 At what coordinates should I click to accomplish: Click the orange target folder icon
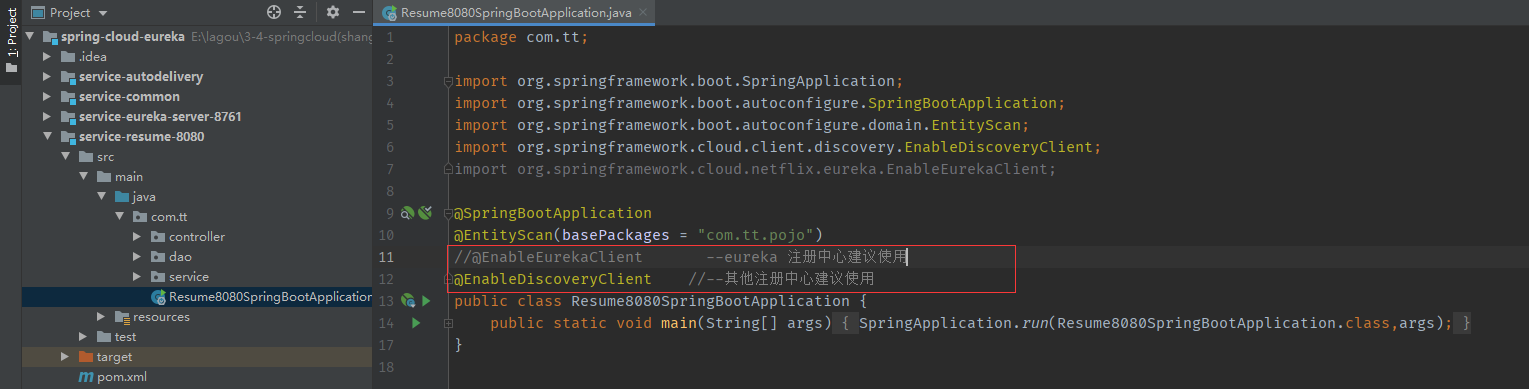(x=86, y=357)
